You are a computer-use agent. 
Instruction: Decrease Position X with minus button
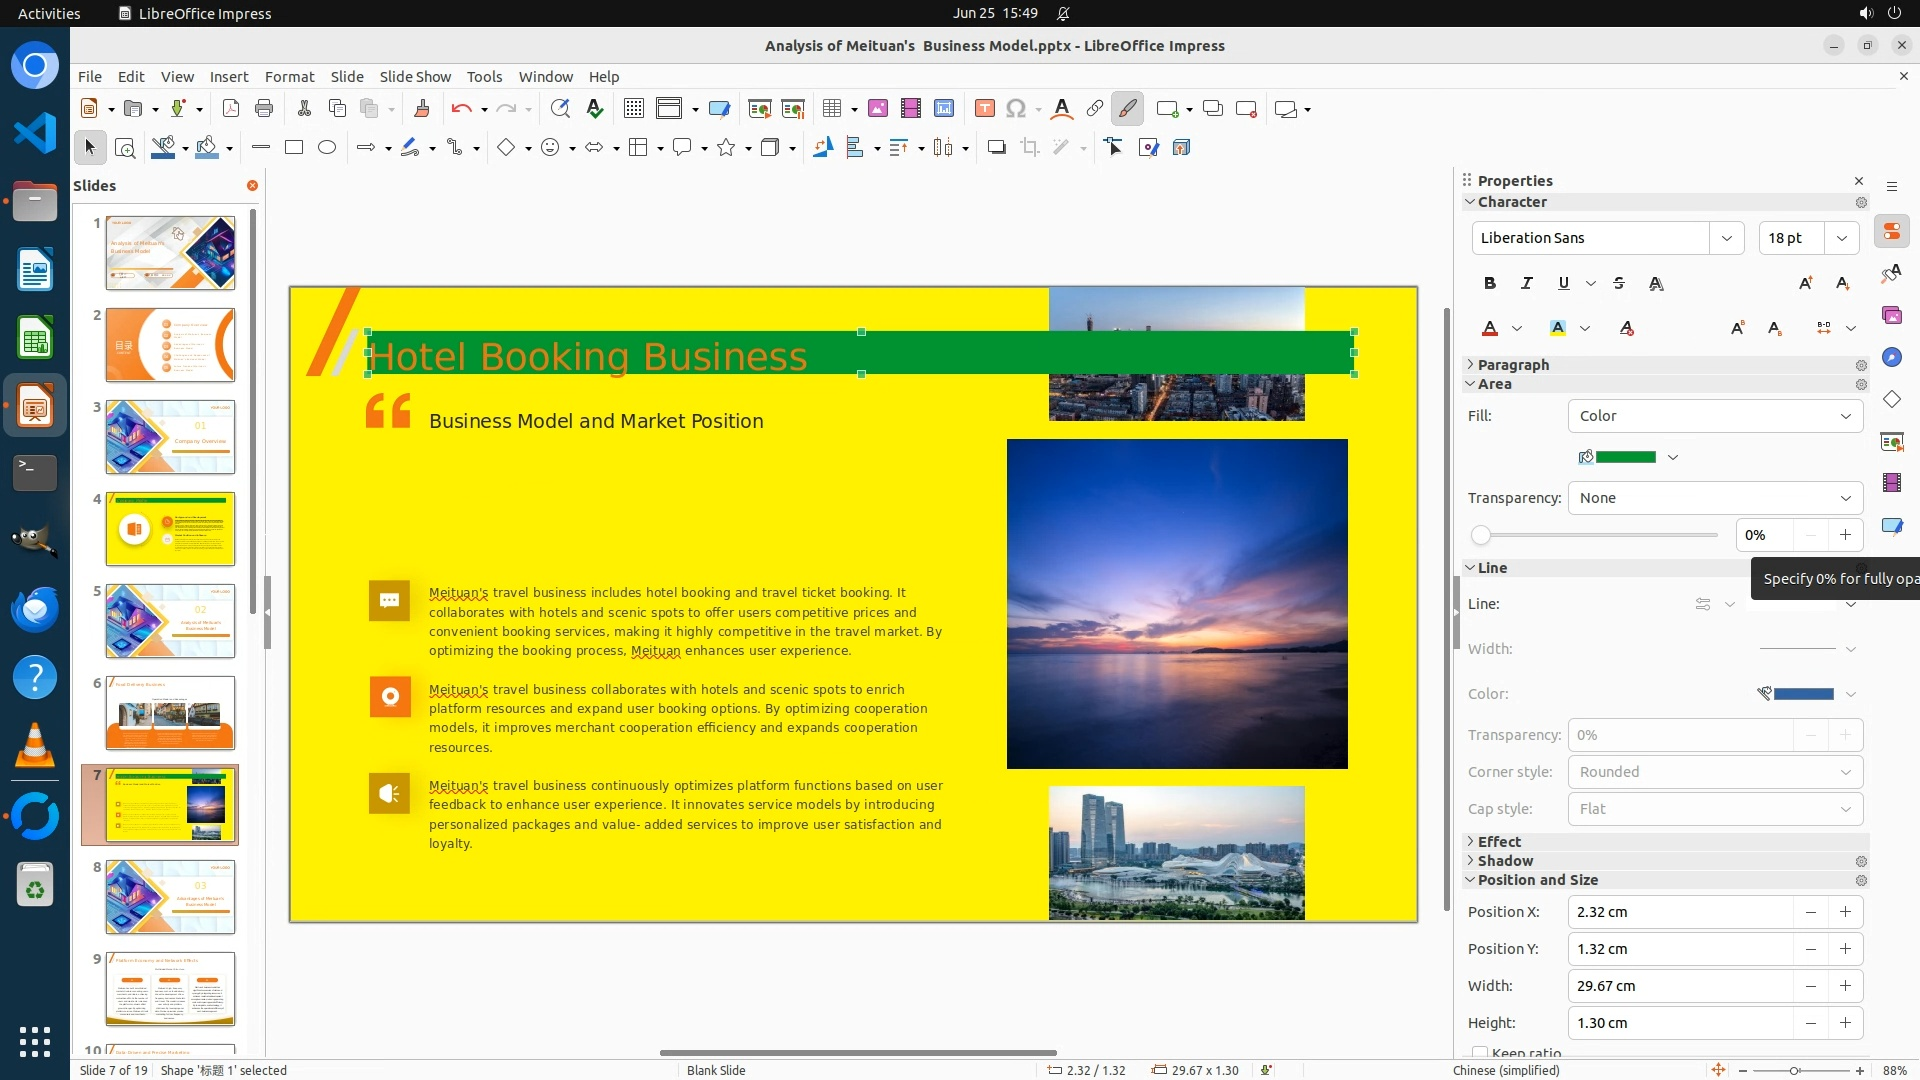[x=1810, y=912]
